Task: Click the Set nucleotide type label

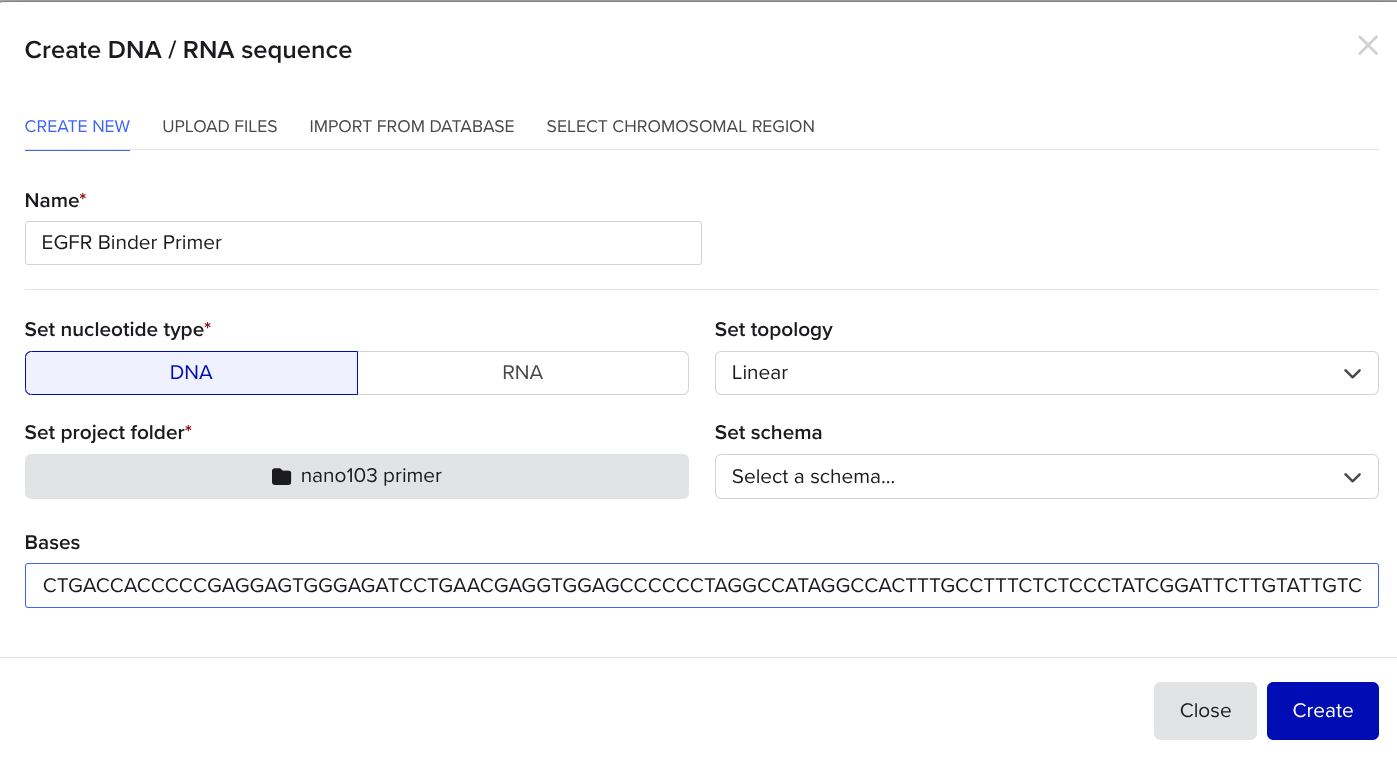Action: point(118,329)
